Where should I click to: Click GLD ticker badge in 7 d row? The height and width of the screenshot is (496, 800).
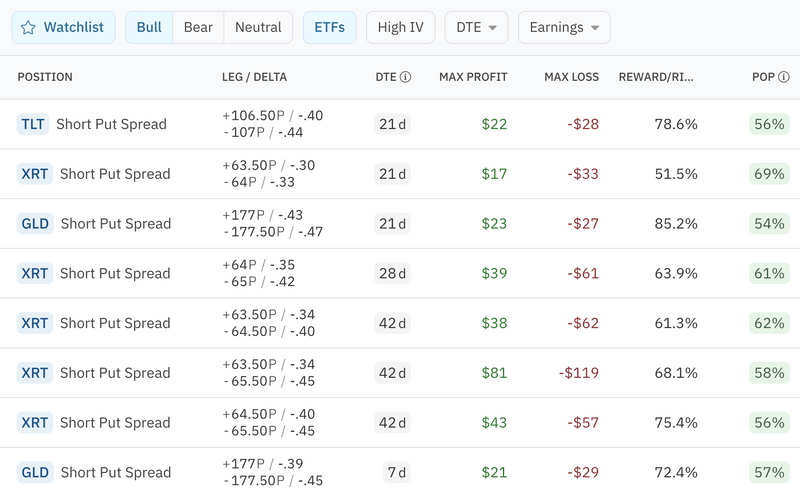point(35,473)
